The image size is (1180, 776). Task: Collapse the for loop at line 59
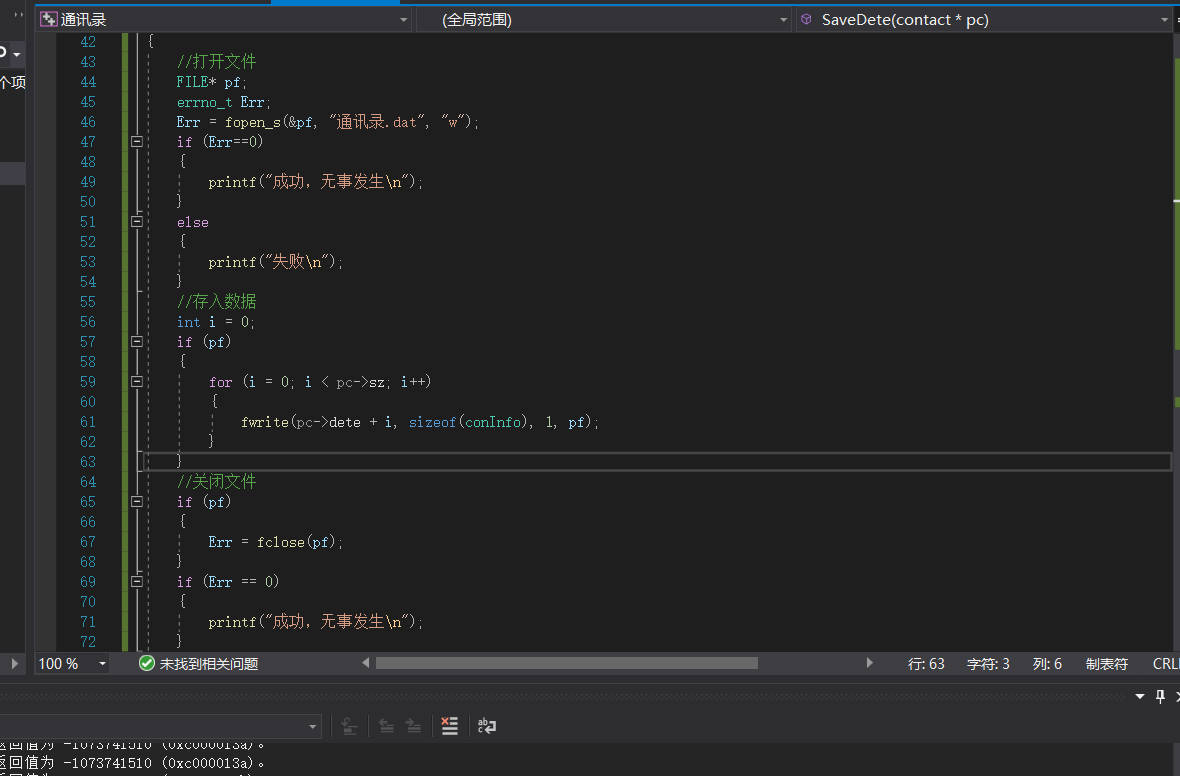point(136,381)
